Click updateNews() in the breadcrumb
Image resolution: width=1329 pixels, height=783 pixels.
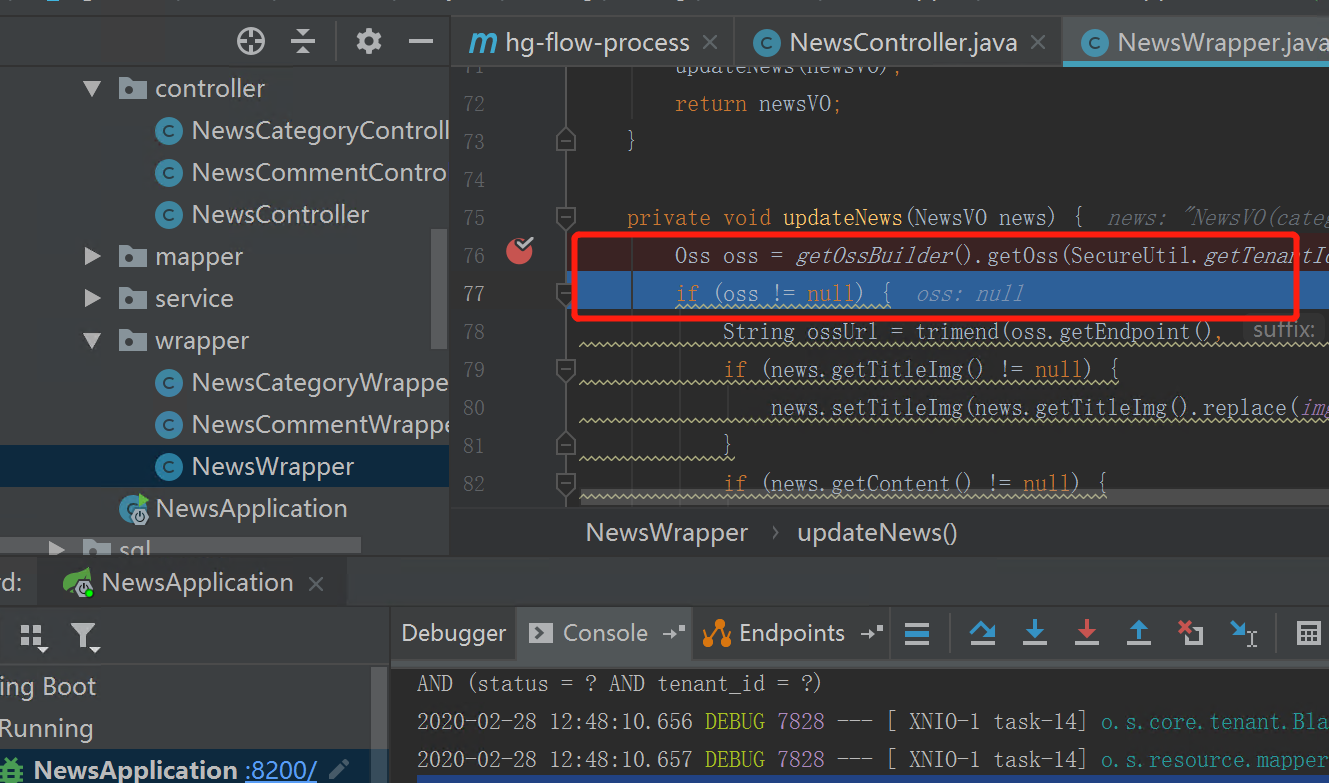877,533
